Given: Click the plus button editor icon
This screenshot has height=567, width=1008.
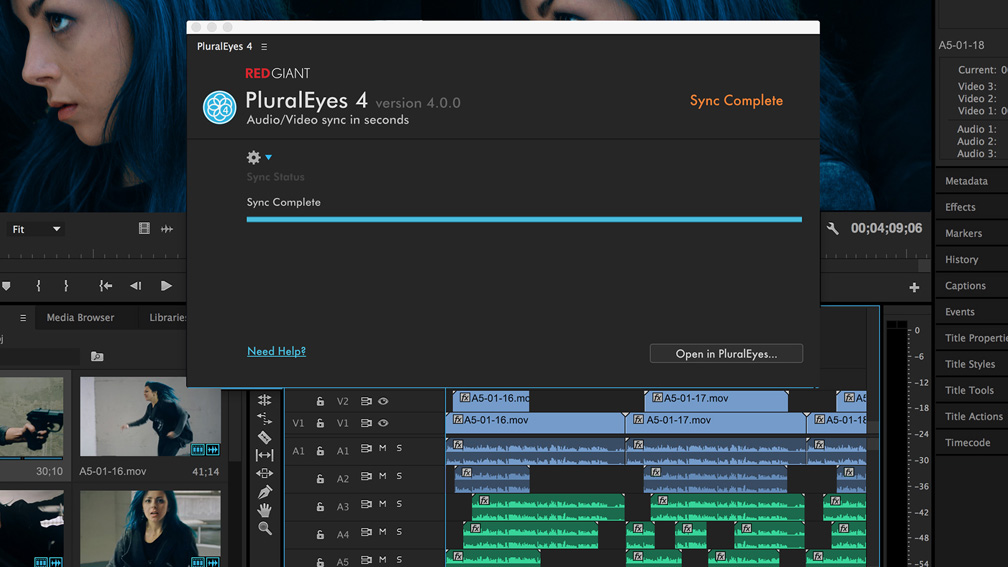Looking at the screenshot, I should click(x=914, y=288).
